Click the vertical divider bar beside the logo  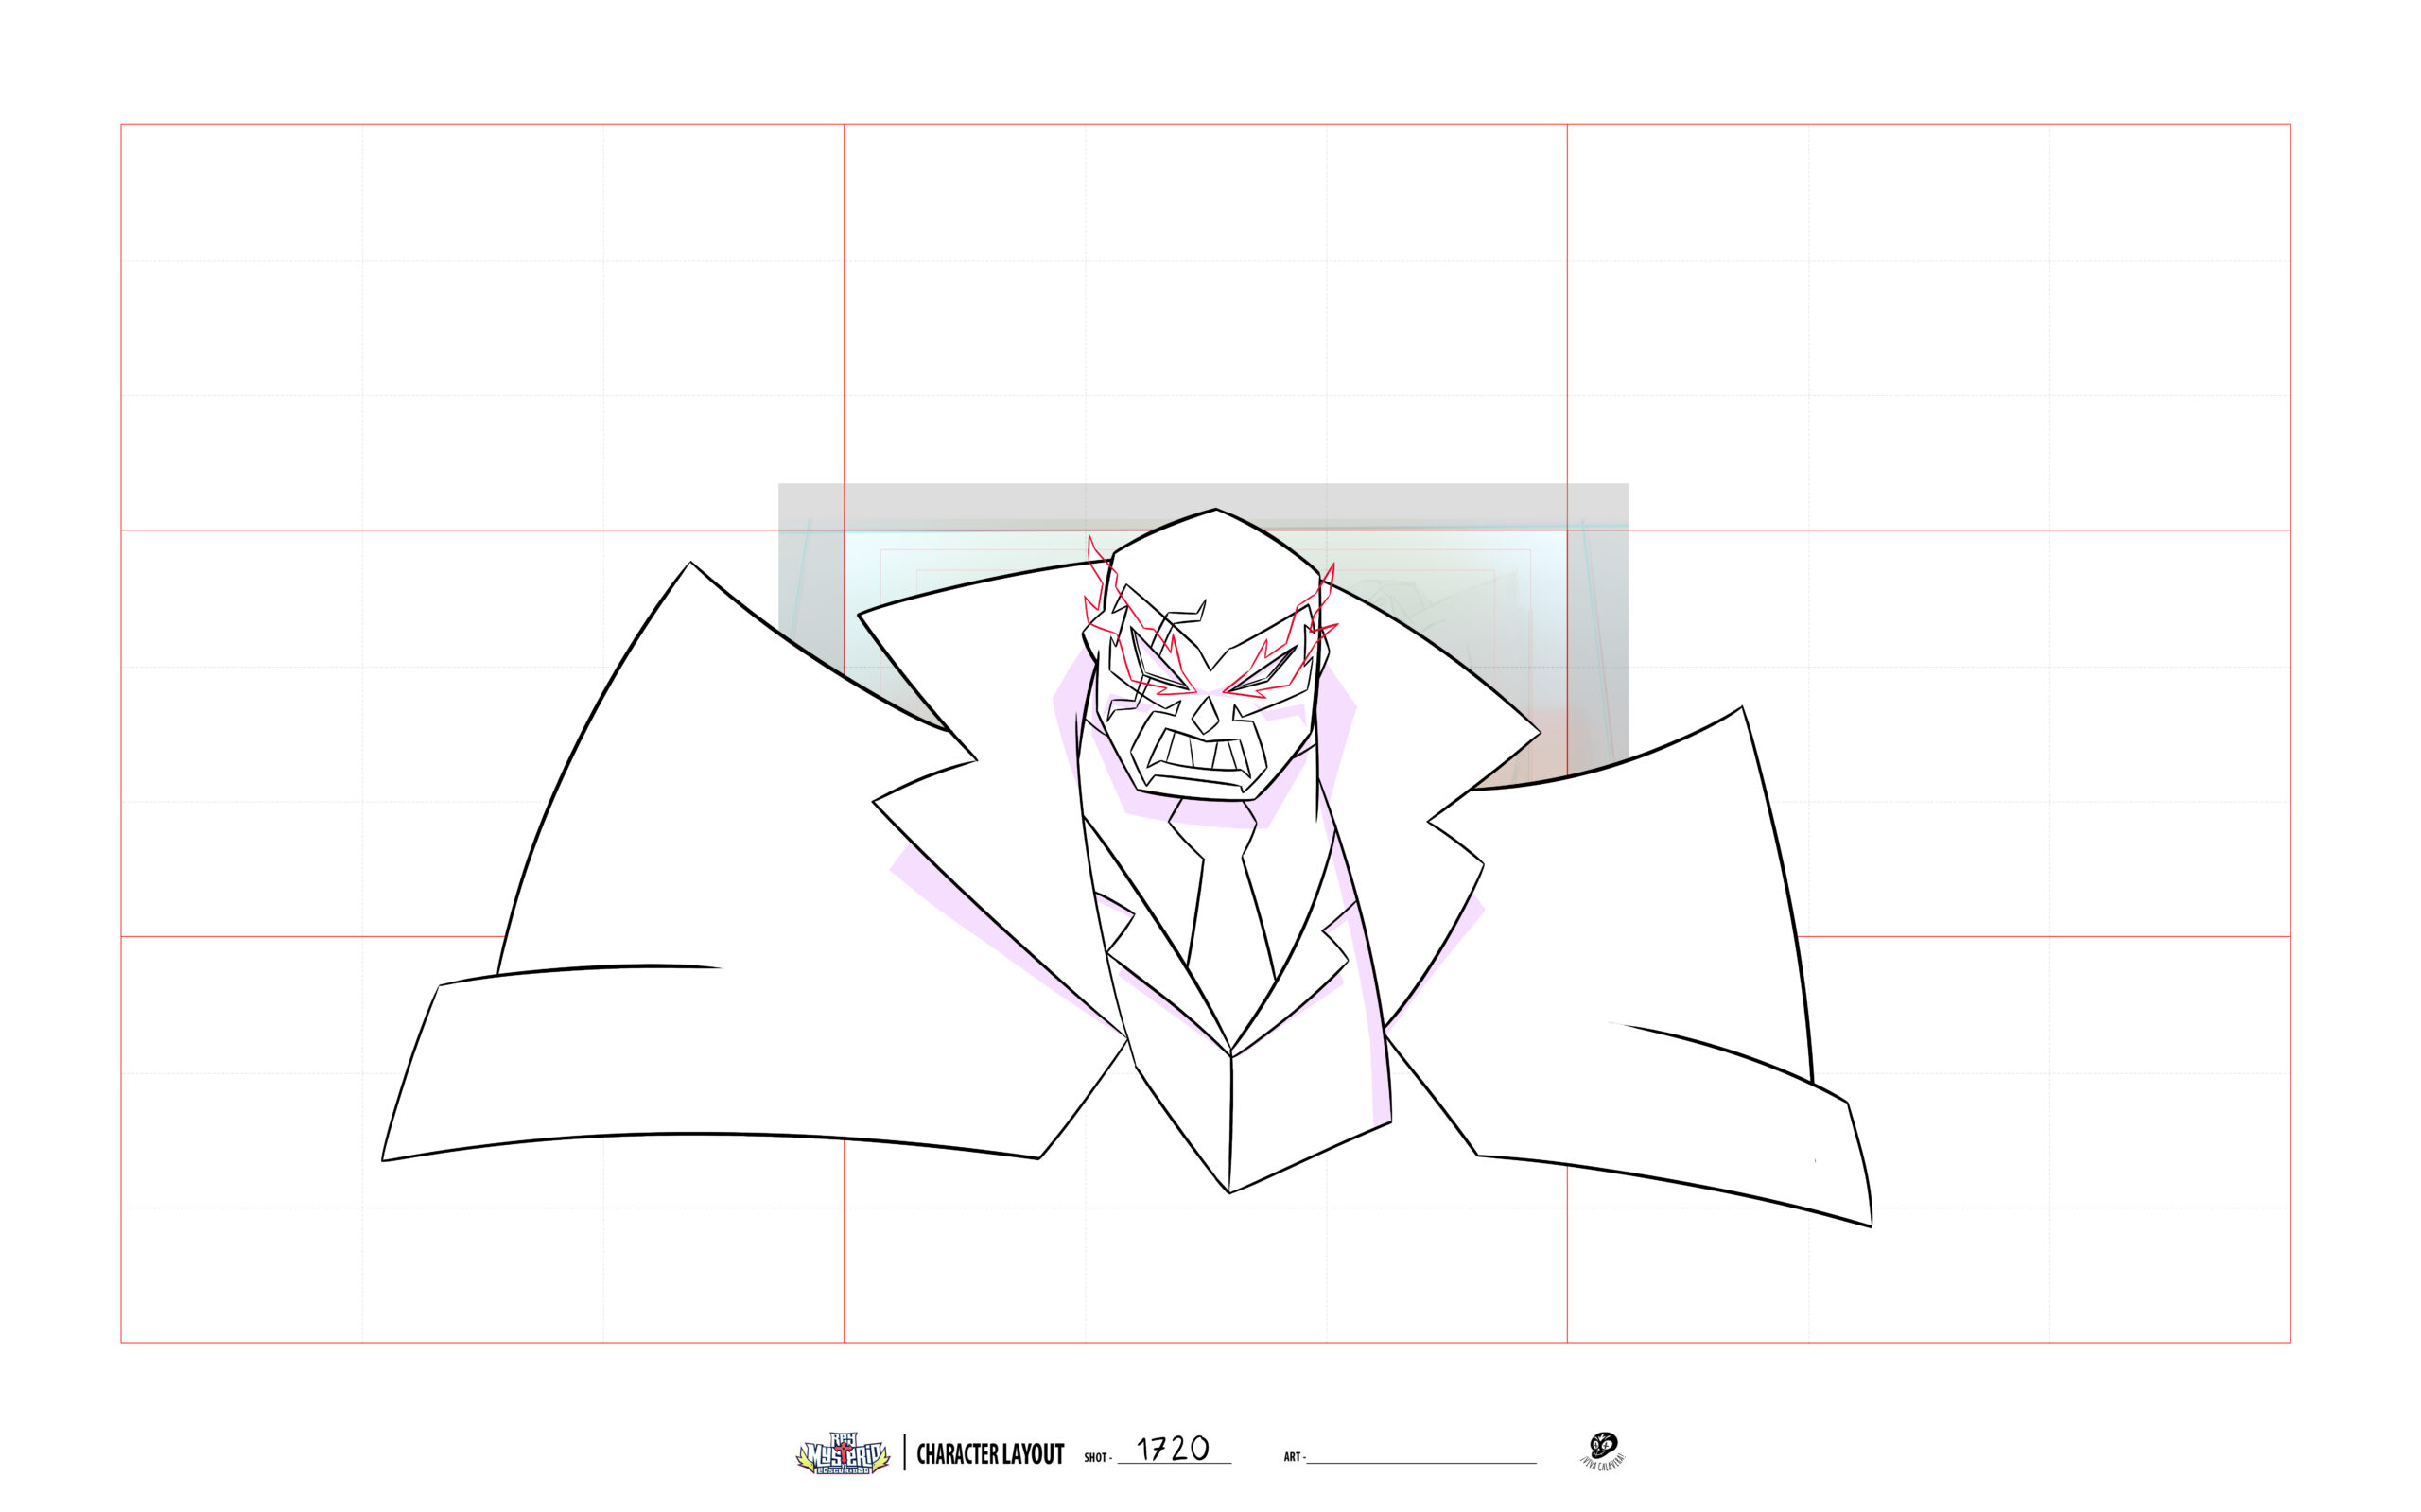pos(904,1452)
